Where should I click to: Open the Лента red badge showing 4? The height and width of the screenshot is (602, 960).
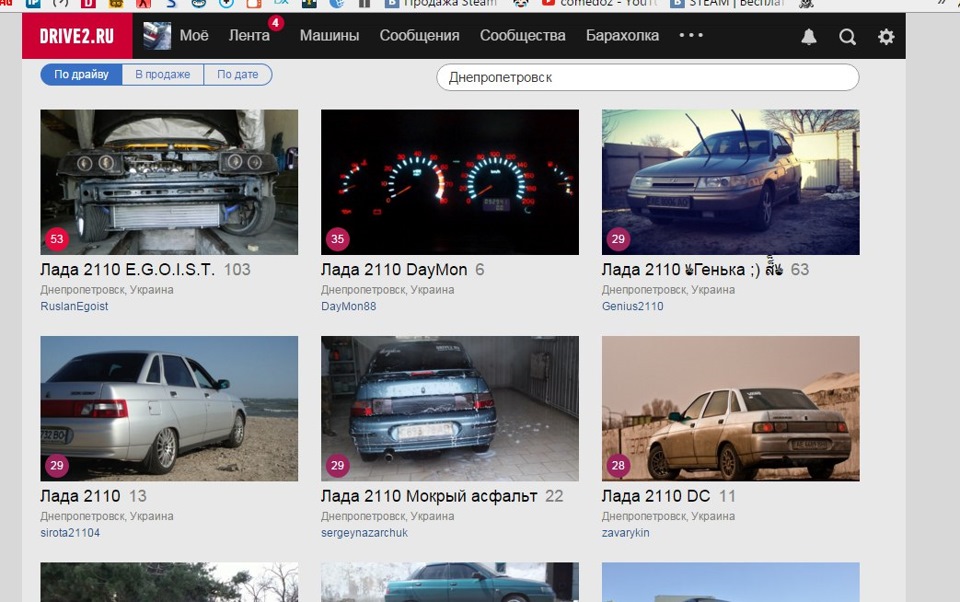pos(276,23)
